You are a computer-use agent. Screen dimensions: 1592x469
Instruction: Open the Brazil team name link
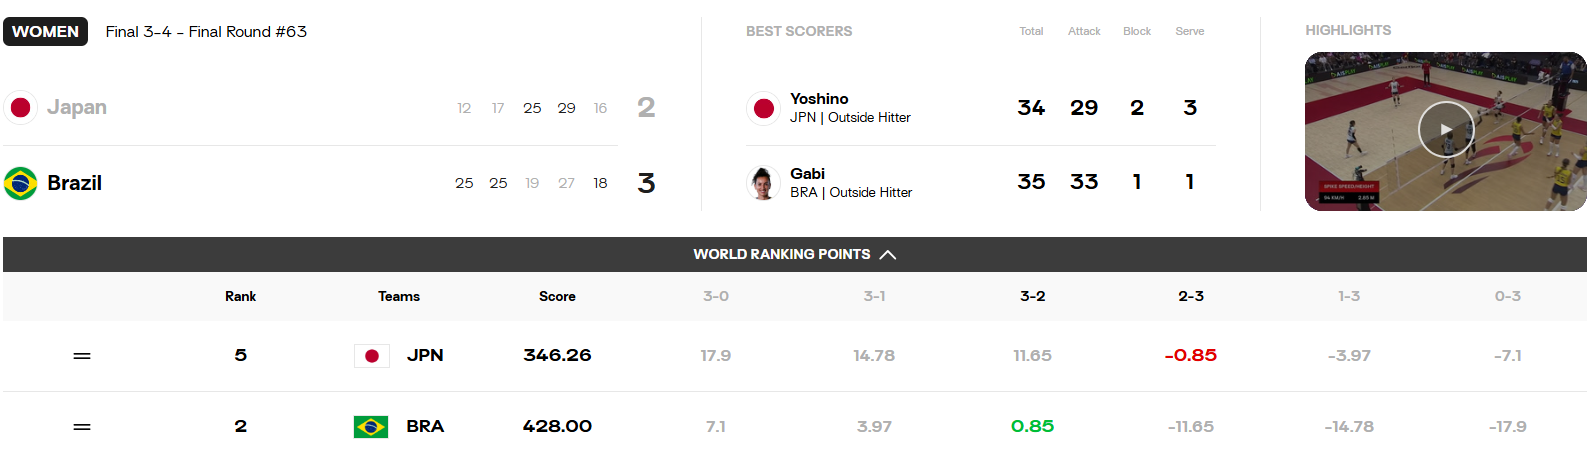pyautogui.click(x=74, y=183)
